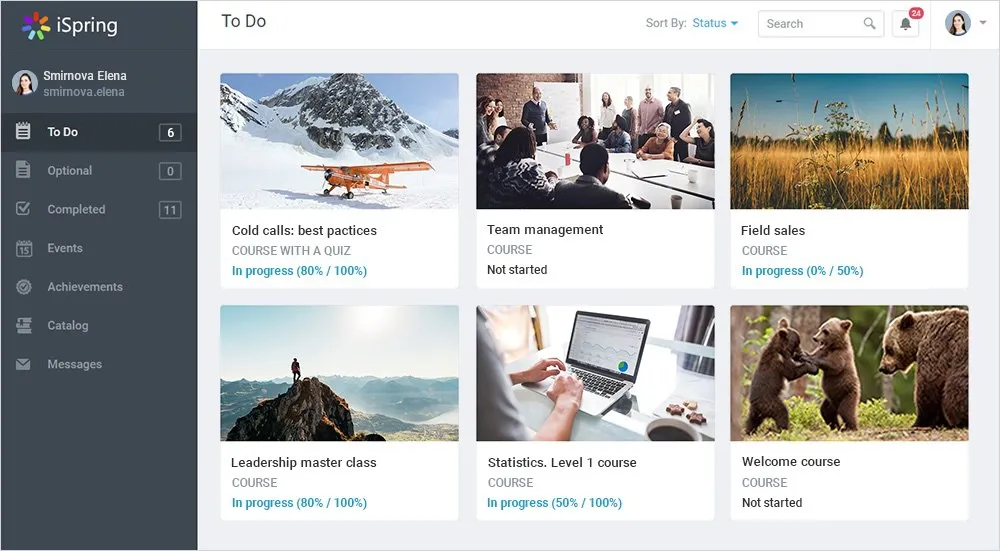Open the user avatar dropdown arrow

(x=982, y=24)
